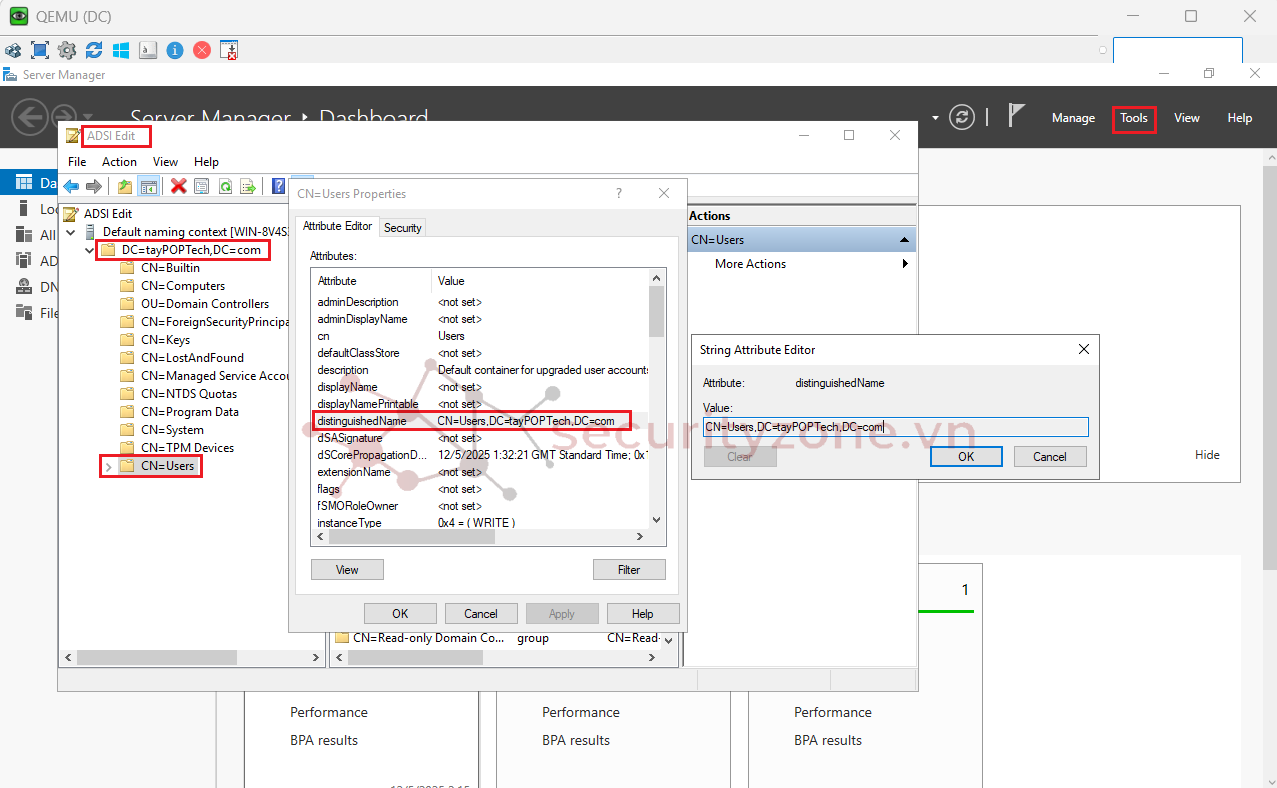Open Server Manager notifications flag
Image resolution: width=1277 pixels, height=788 pixels.
[1016, 116]
